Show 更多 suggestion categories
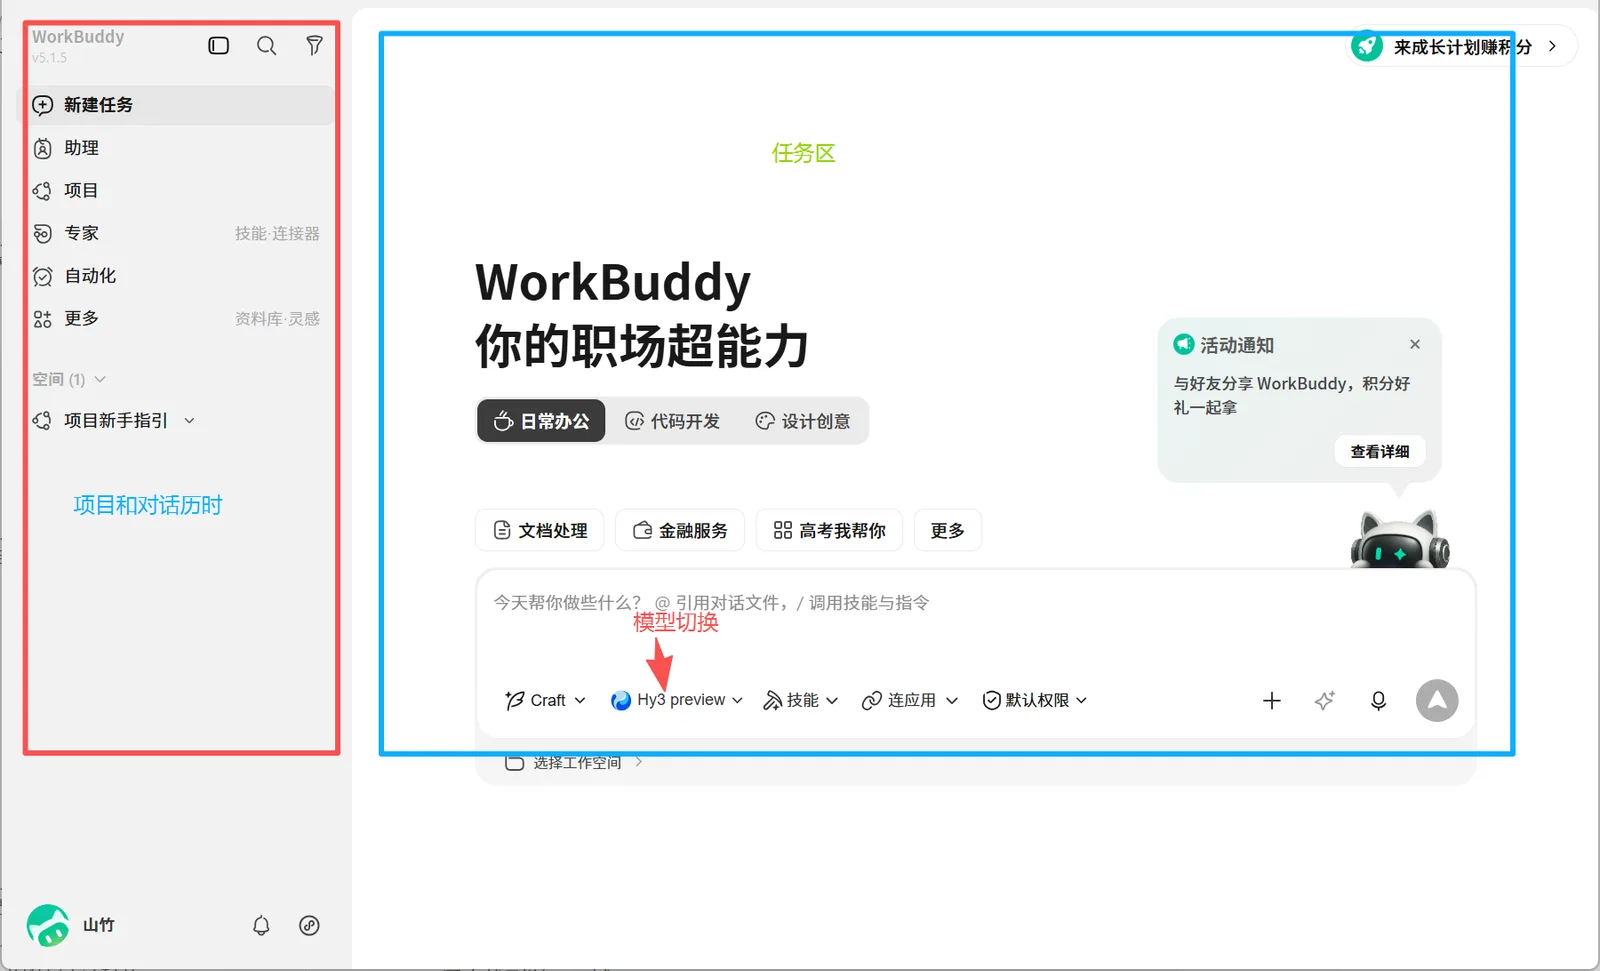The width and height of the screenshot is (1600, 971). pos(948,530)
